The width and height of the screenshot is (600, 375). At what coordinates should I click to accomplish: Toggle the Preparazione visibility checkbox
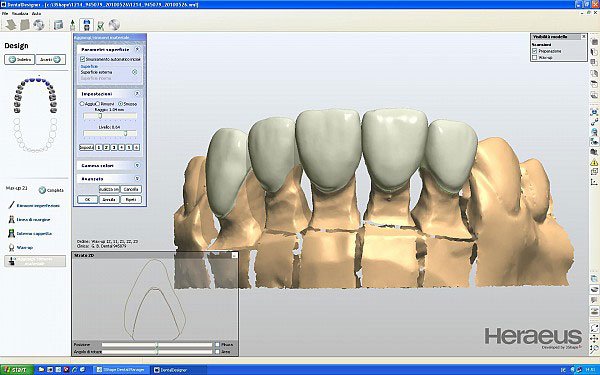pos(535,51)
